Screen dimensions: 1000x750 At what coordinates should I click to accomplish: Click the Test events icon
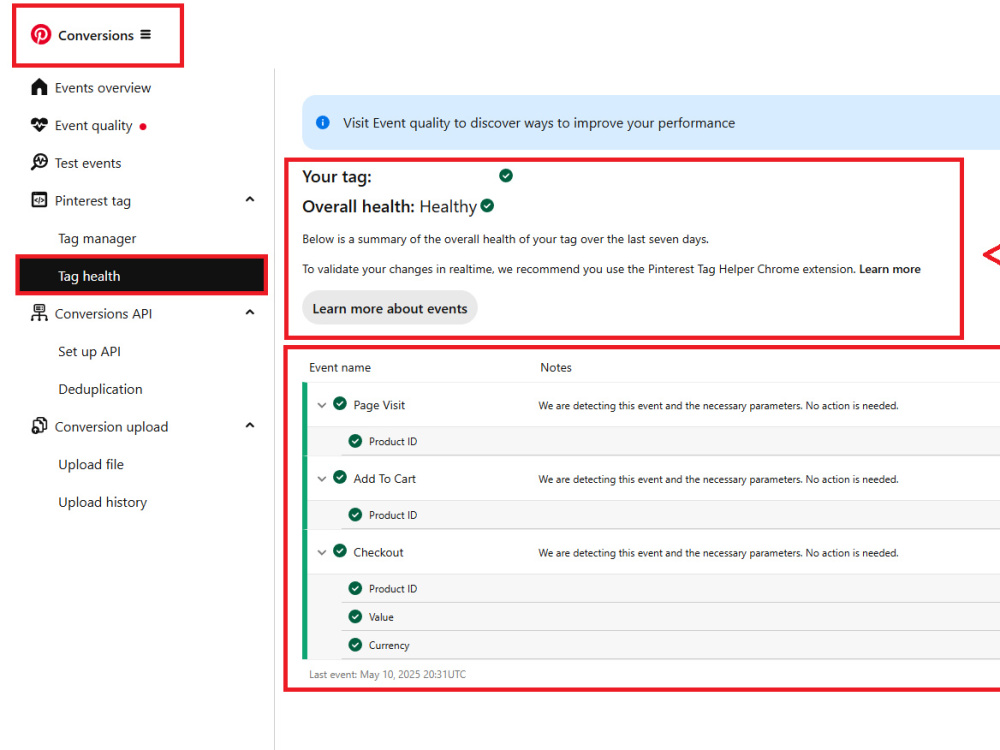[39, 162]
